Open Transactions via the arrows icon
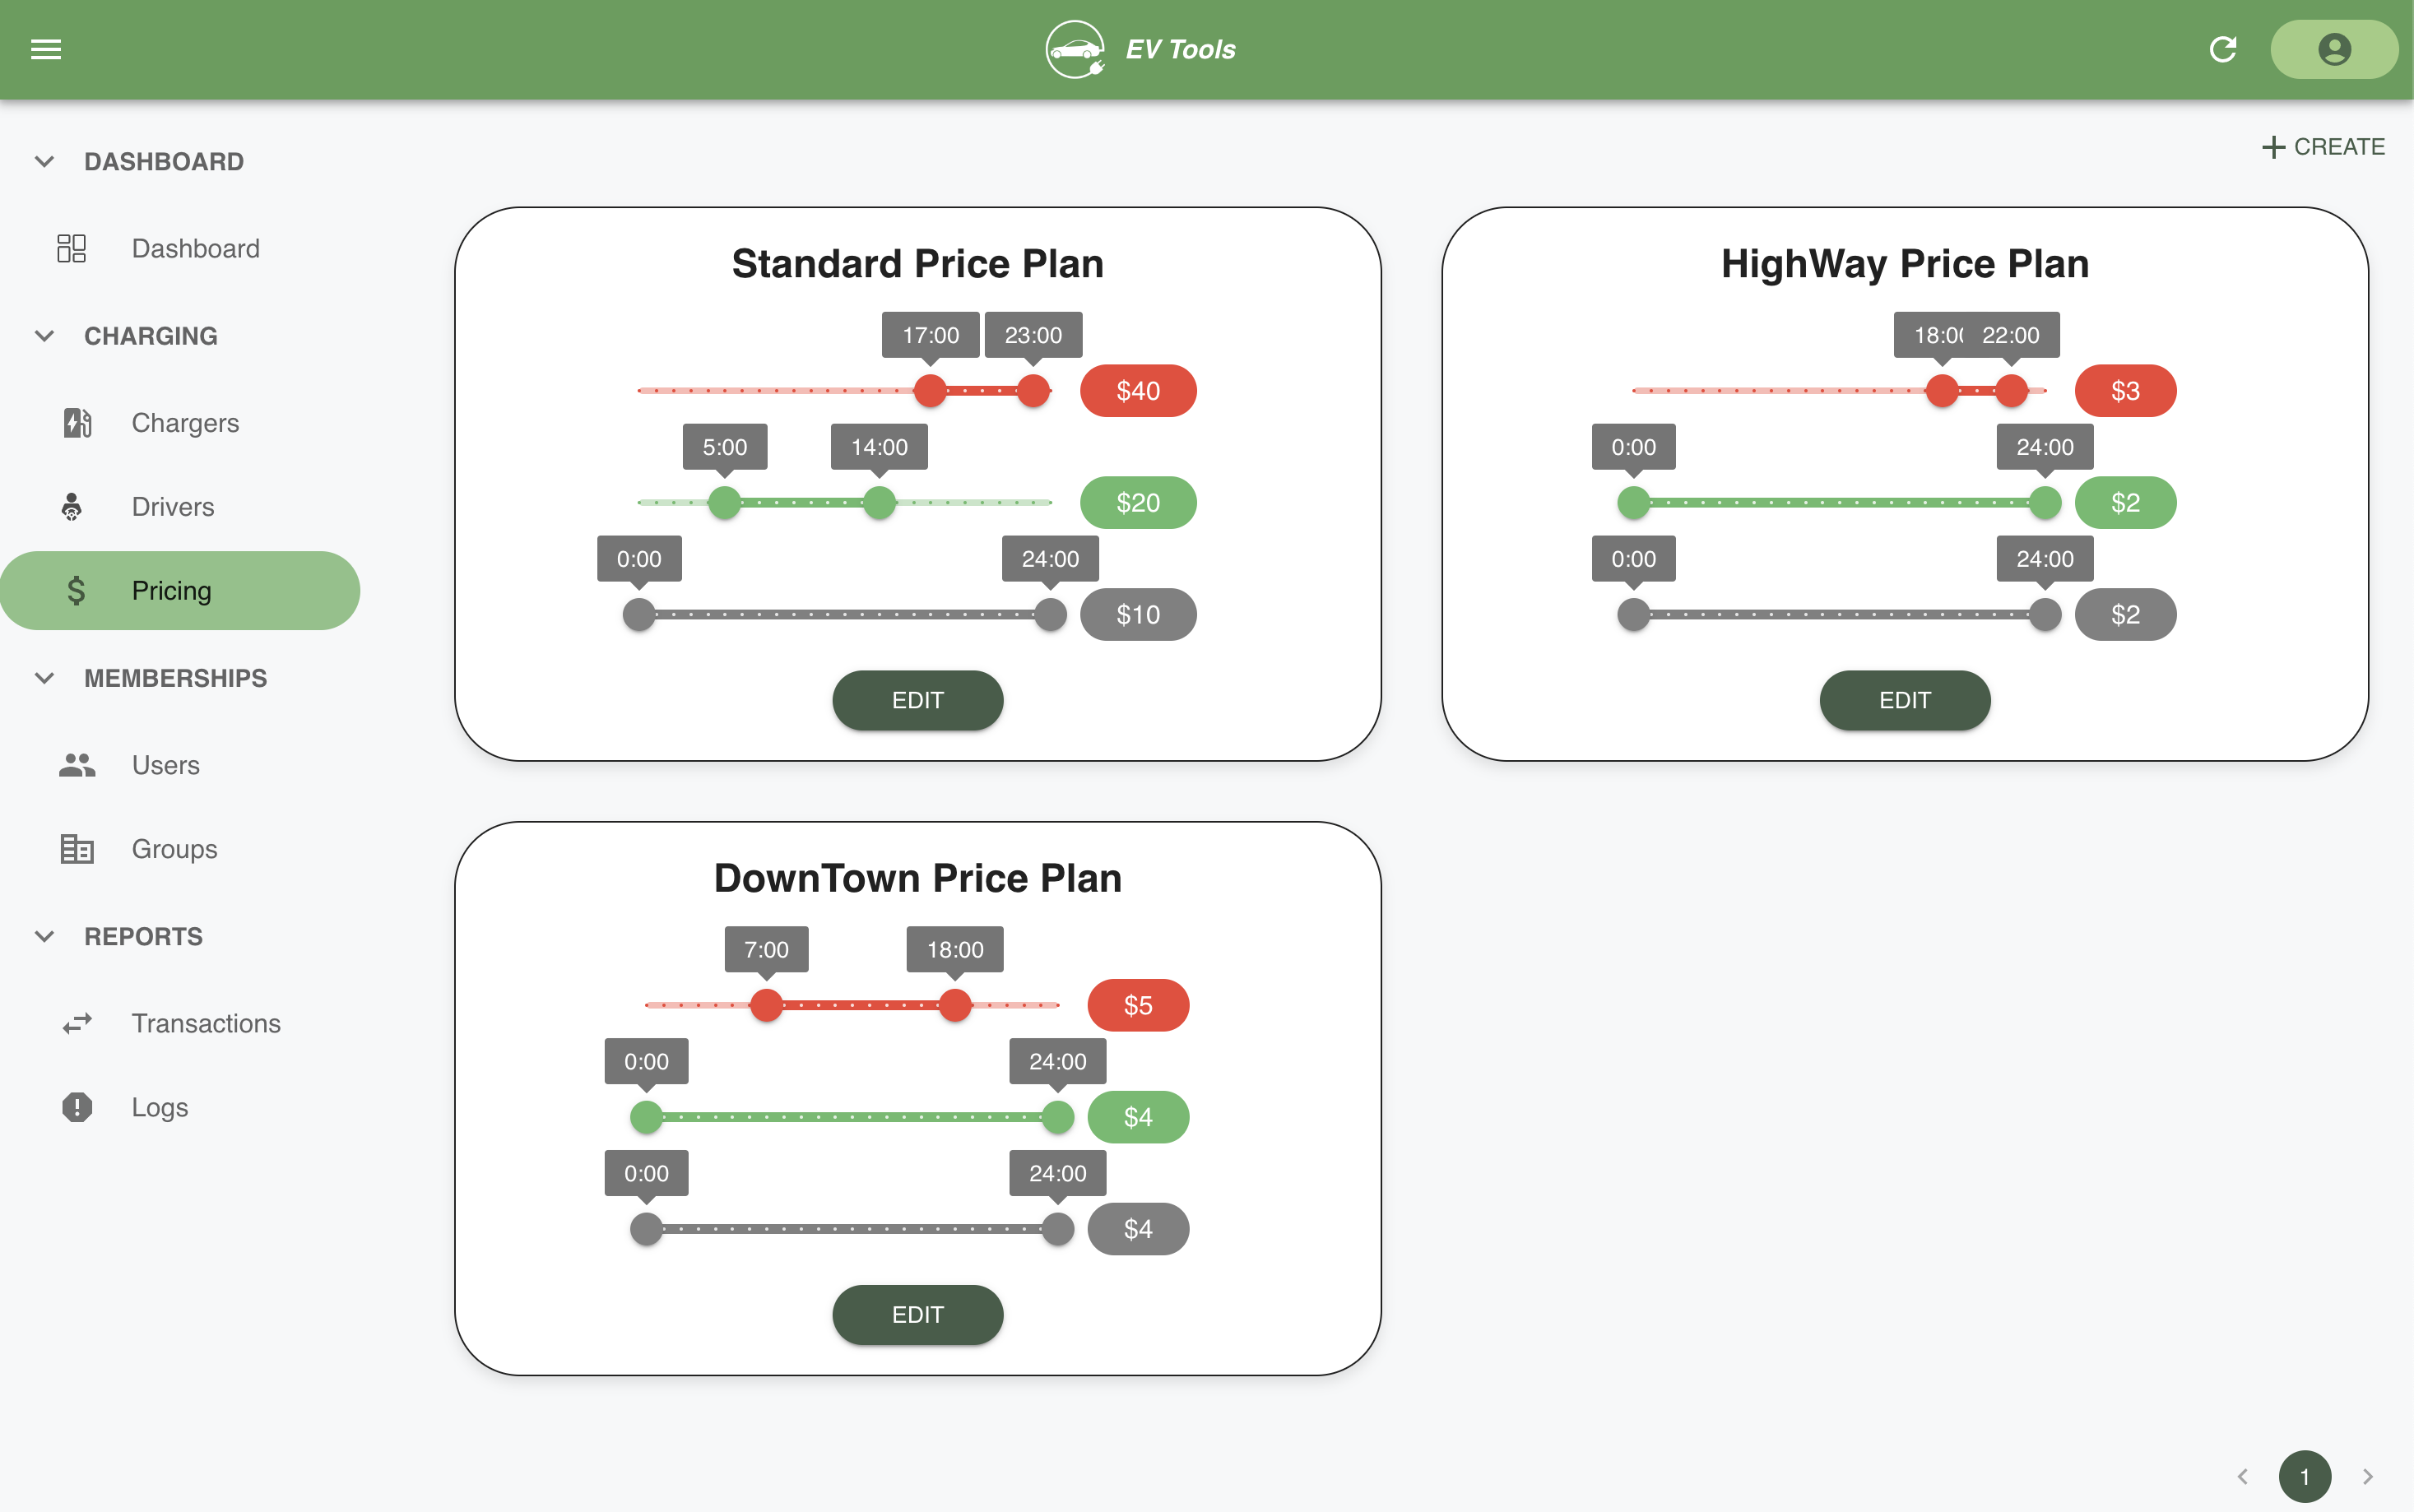Viewport: 2414px width, 1512px height. point(74,1023)
